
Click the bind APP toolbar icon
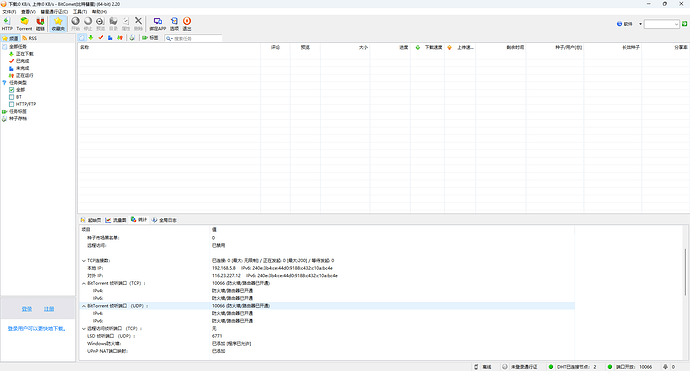pos(158,23)
